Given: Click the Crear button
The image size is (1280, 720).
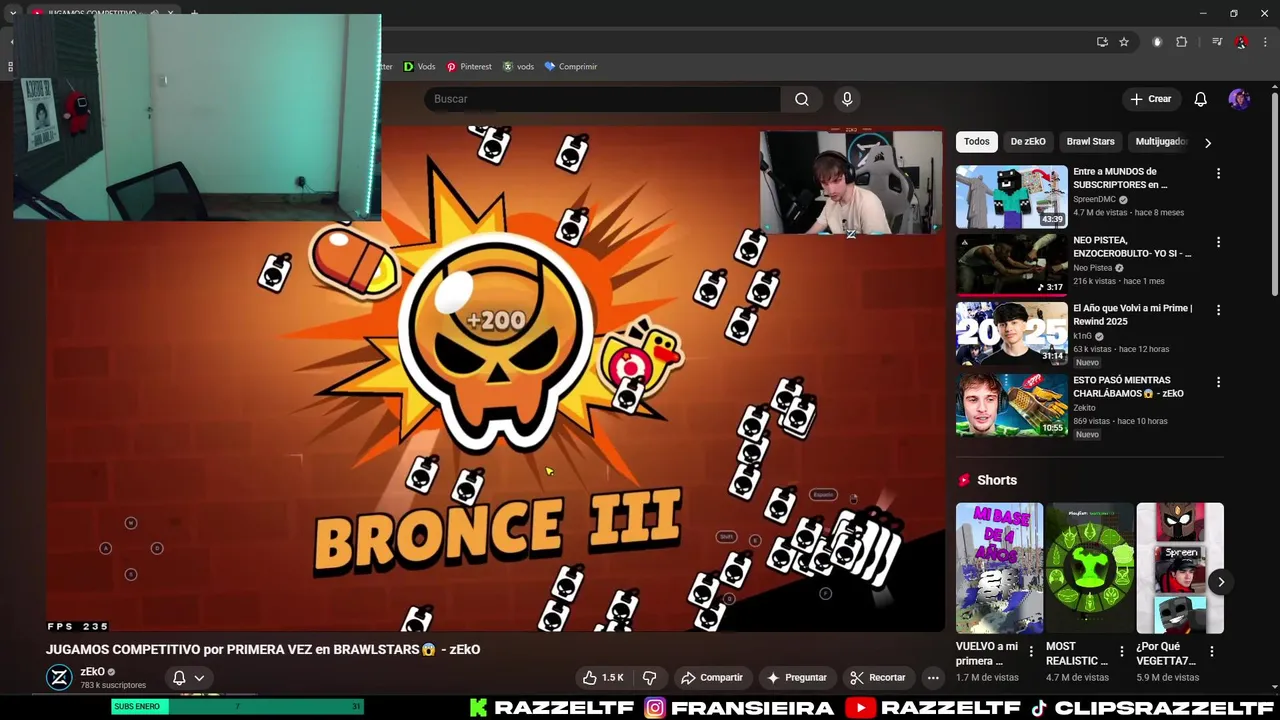Looking at the screenshot, I should [x=1150, y=99].
